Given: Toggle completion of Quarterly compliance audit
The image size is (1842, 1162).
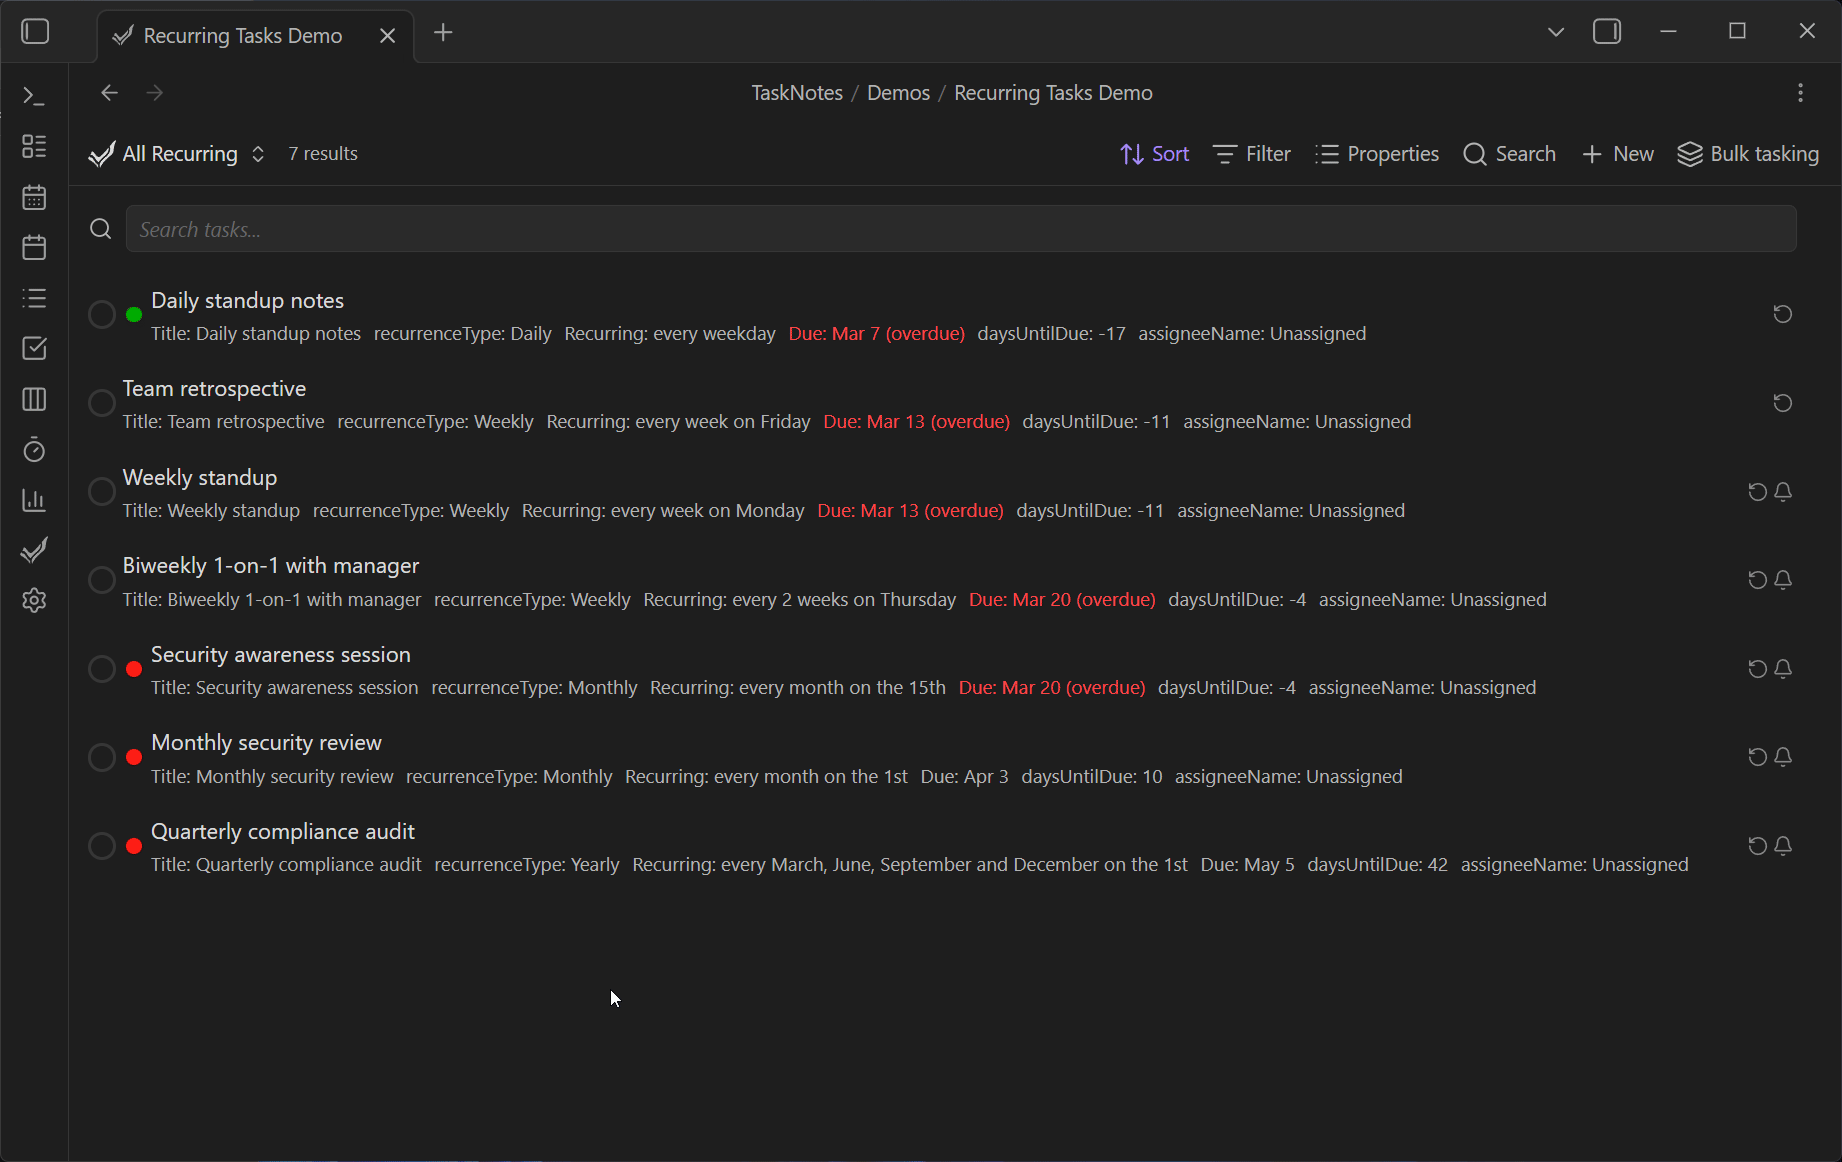Looking at the screenshot, I should [101, 845].
